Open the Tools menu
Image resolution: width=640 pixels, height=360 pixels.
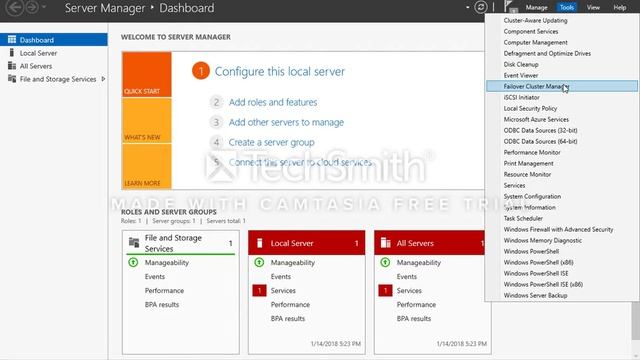pyautogui.click(x=567, y=7)
